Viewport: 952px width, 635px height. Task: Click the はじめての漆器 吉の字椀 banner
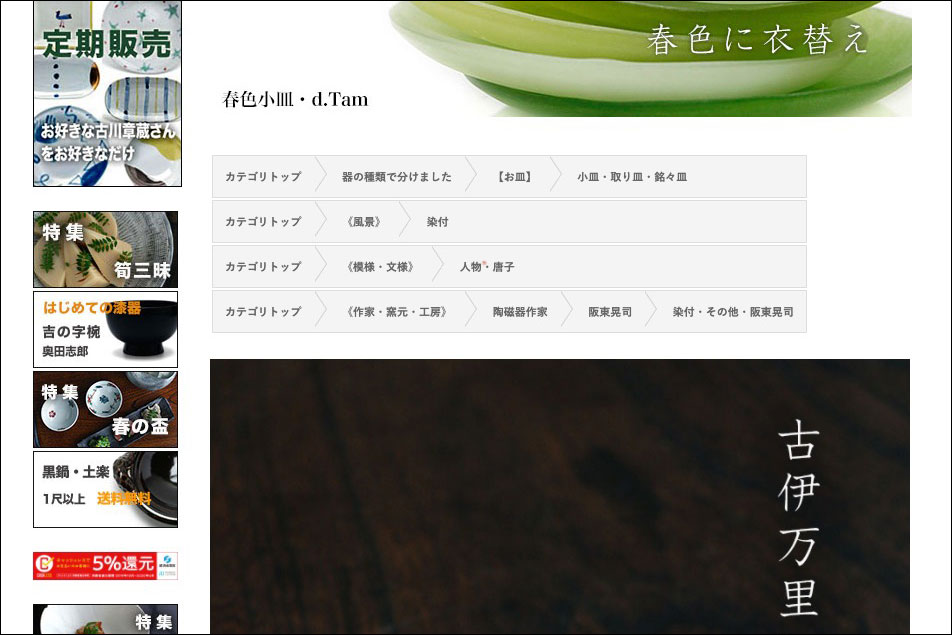pyautogui.click(x=105, y=329)
